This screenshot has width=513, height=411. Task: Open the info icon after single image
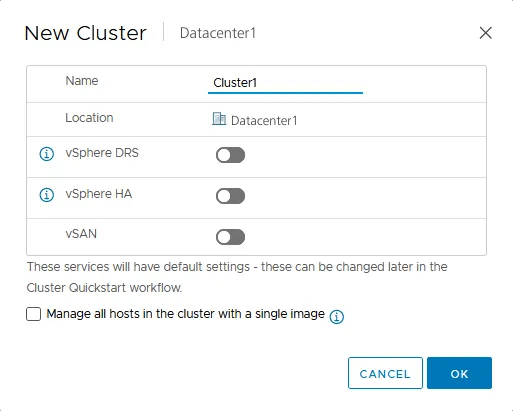(337, 317)
